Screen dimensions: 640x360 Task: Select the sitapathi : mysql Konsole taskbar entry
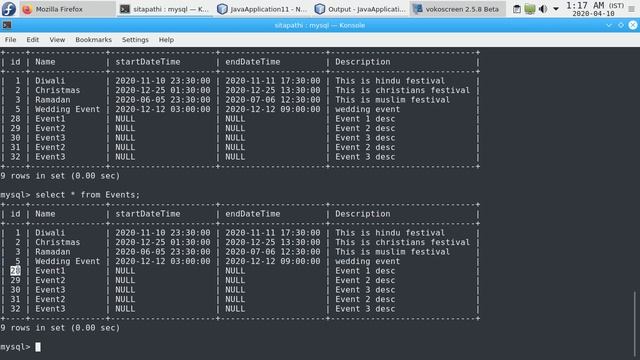165,9
